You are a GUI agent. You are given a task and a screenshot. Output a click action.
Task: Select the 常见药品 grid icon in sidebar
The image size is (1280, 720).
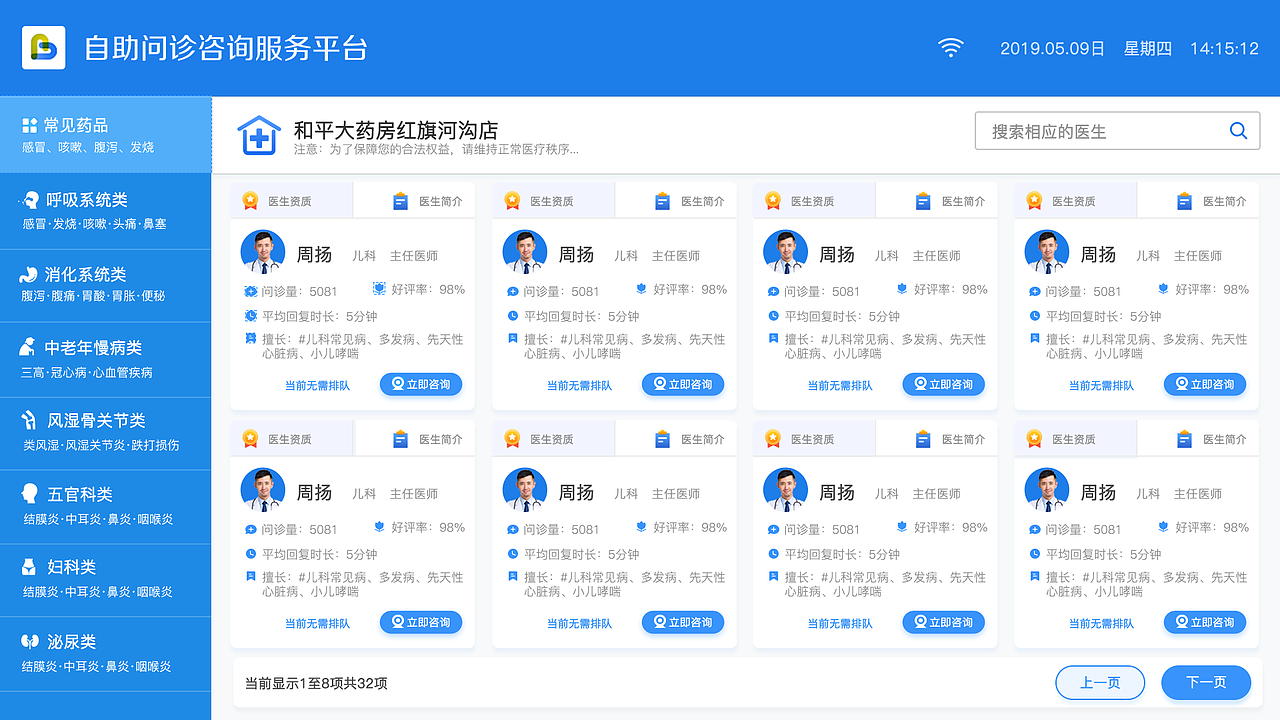pos(28,125)
